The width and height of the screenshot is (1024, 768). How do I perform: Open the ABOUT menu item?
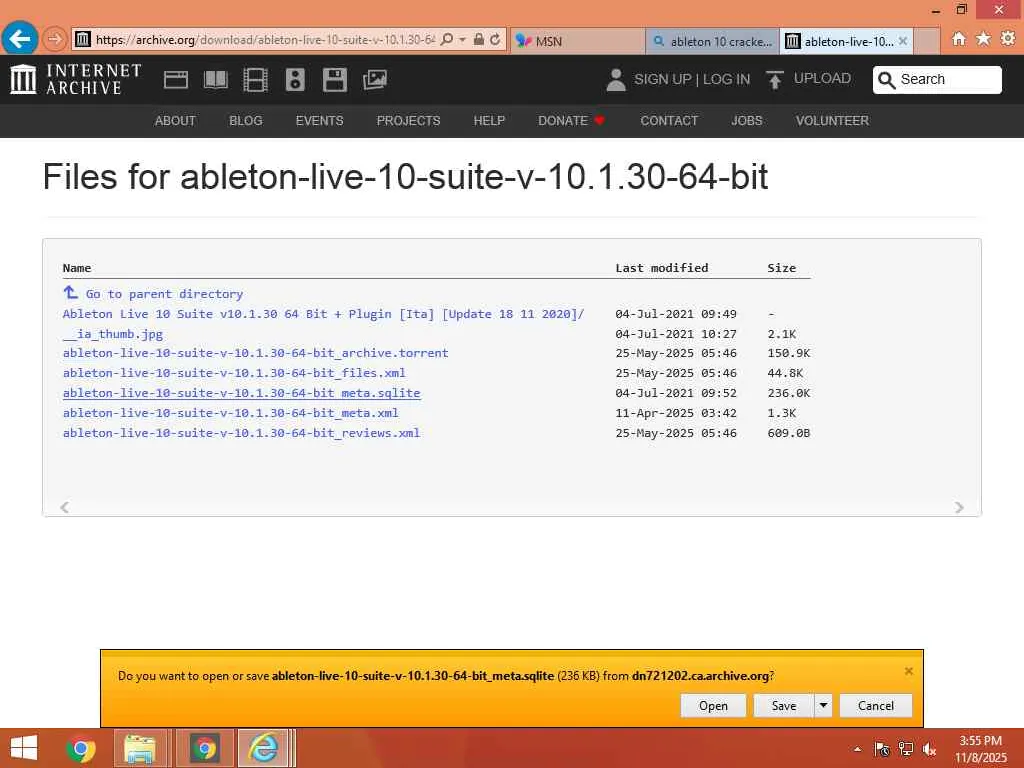coord(175,121)
